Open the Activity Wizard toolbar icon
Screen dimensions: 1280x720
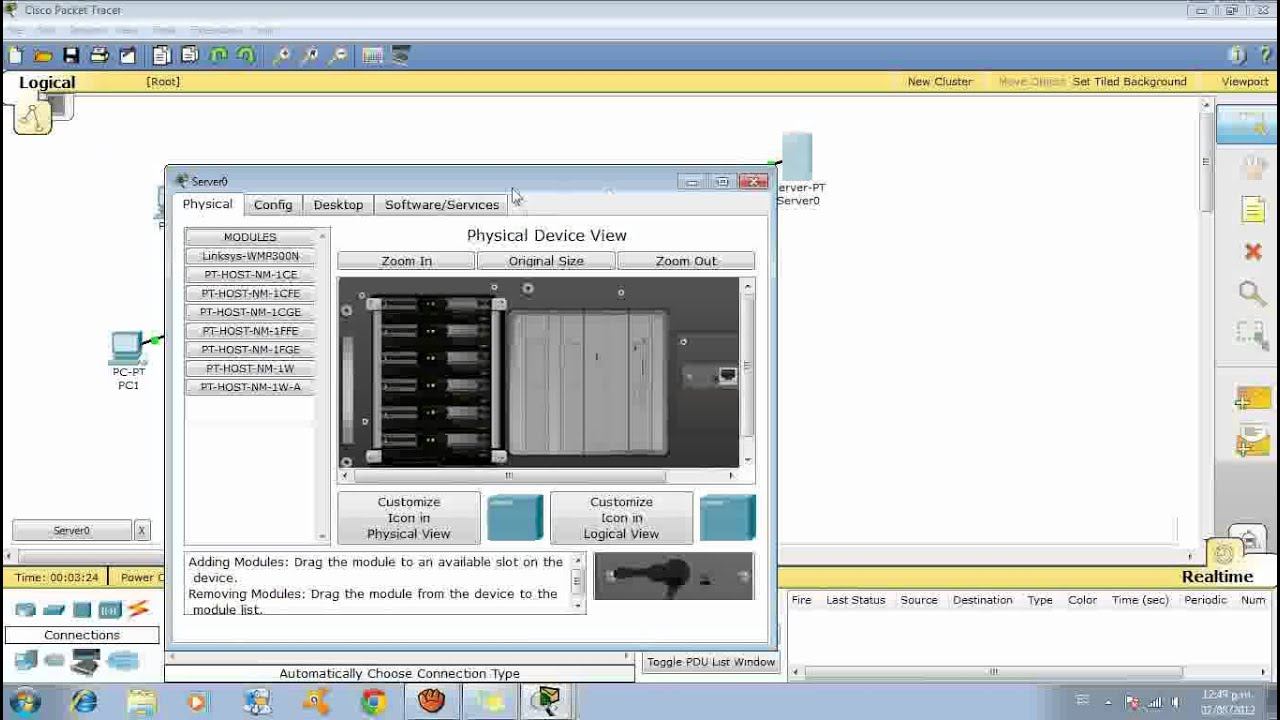click(127, 56)
